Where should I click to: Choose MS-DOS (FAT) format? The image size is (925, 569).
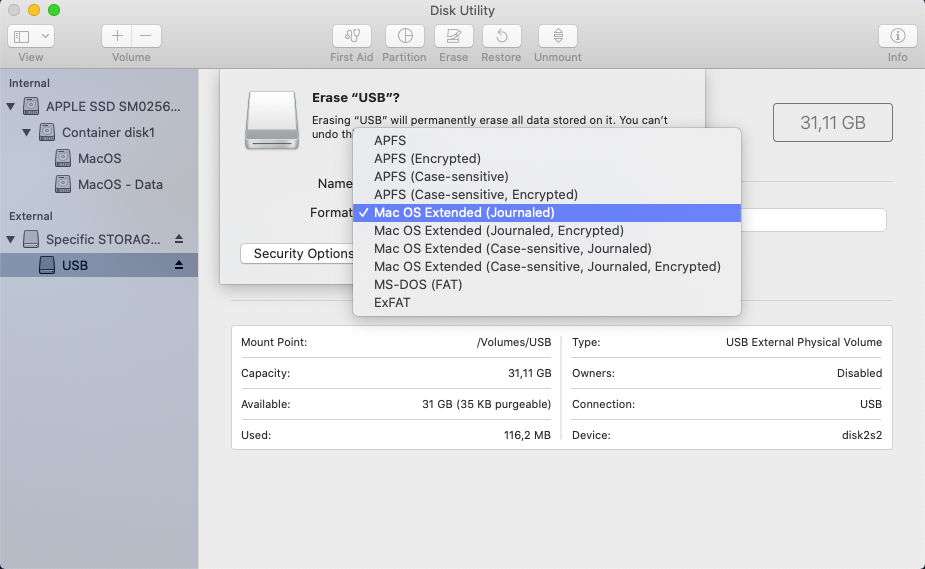pos(547,285)
